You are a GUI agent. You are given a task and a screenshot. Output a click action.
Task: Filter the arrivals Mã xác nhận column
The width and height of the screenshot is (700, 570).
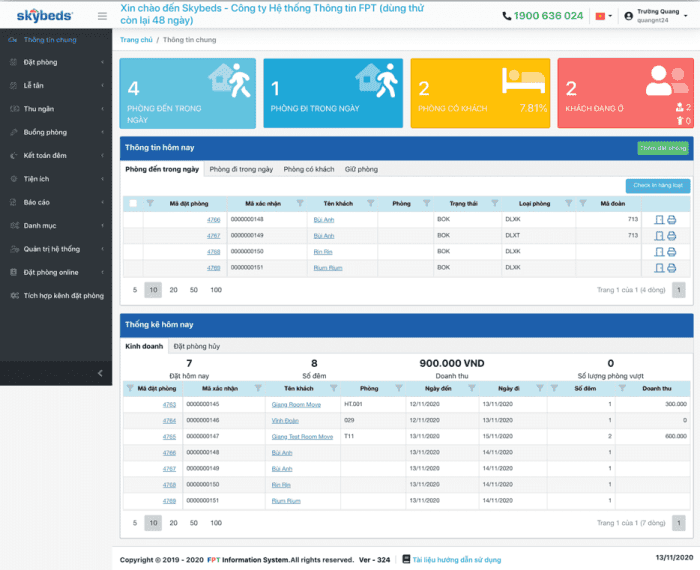[x=300, y=204]
